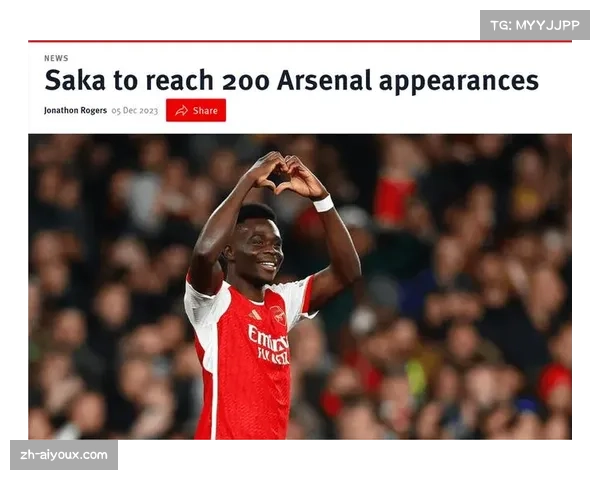Select the 05 Dec 2023 date
600x480 pixels.
(135, 111)
